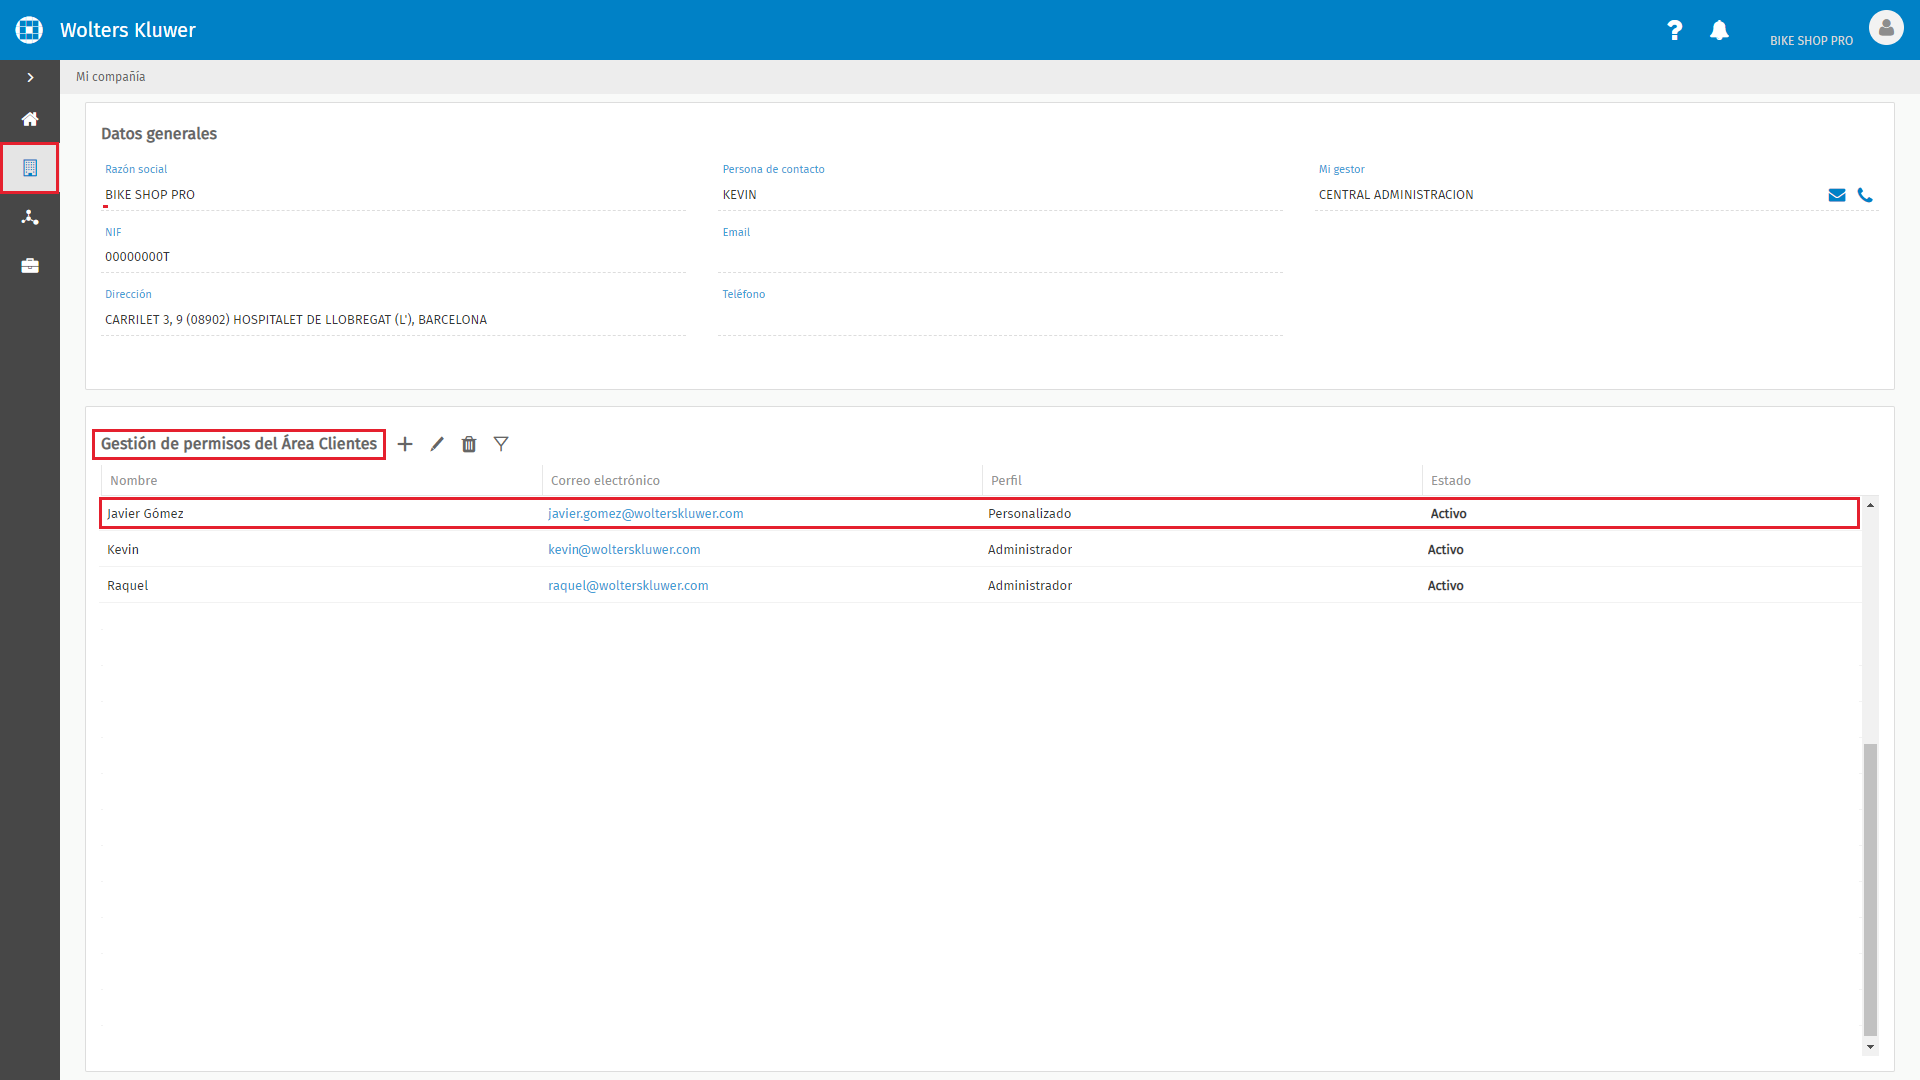The width and height of the screenshot is (1920, 1080).
Task: Select the Javier Gómez row
Action: tap(979, 513)
